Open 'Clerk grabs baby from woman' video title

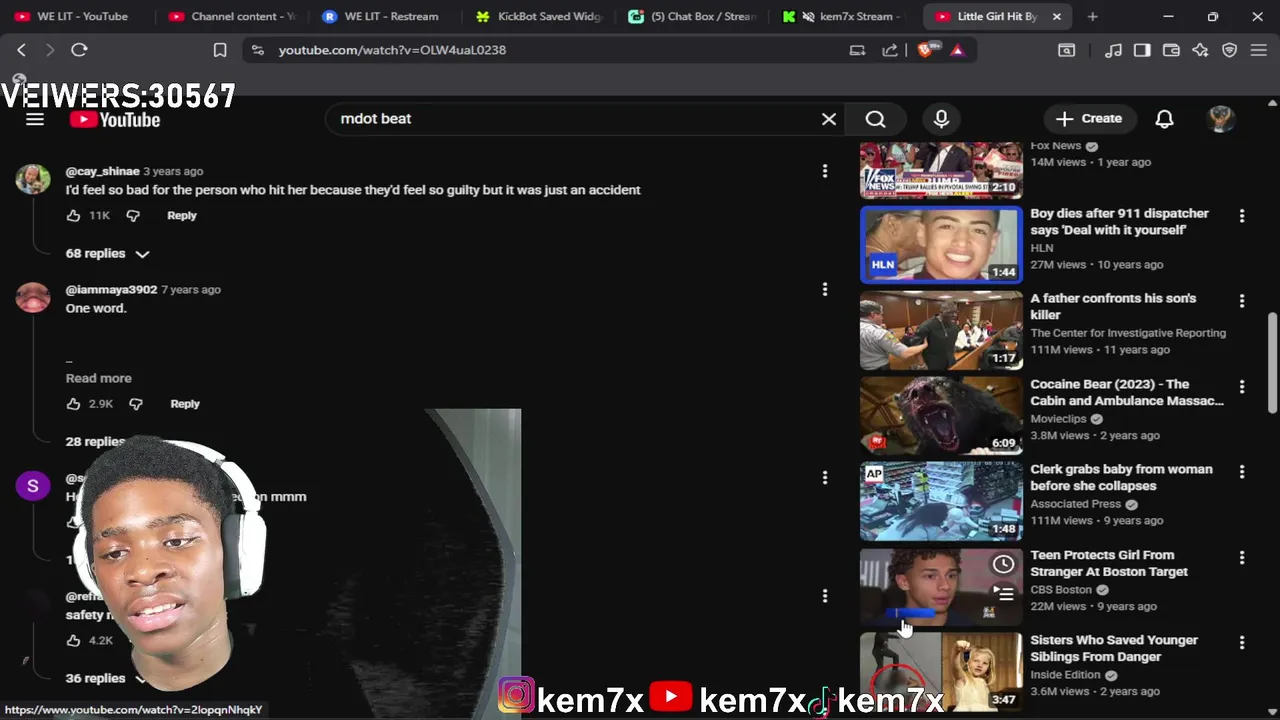1121,477
